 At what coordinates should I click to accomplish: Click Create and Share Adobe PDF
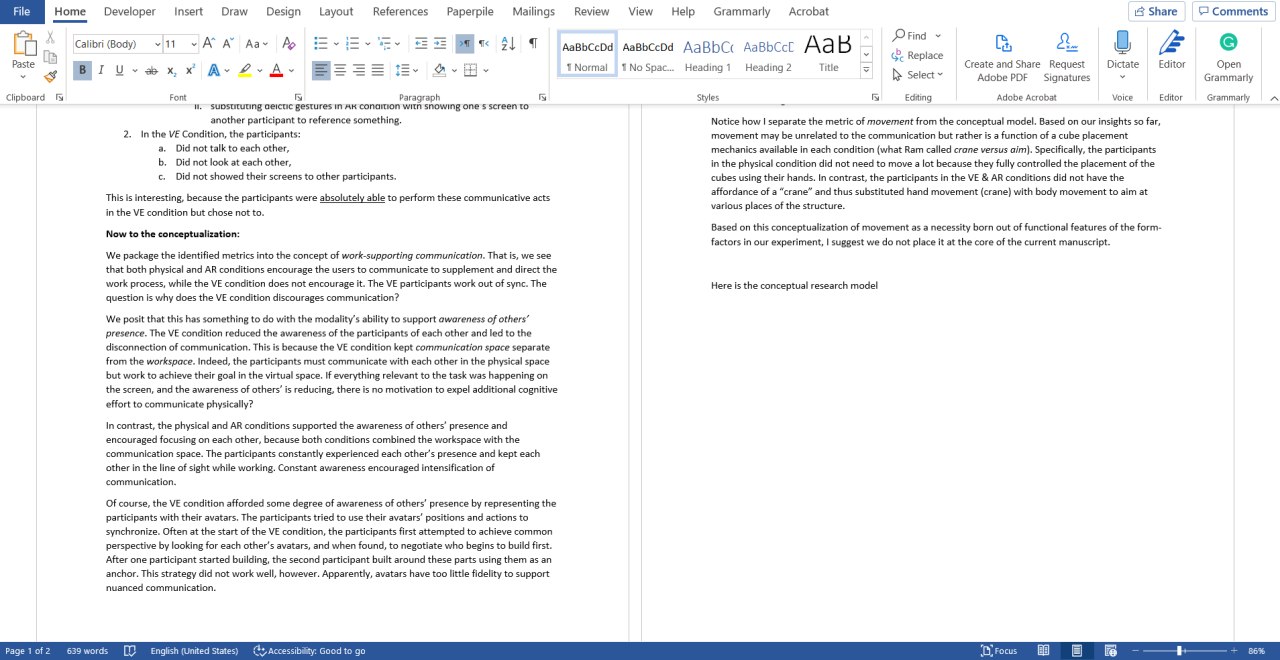pyautogui.click(x=1002, y=56)
